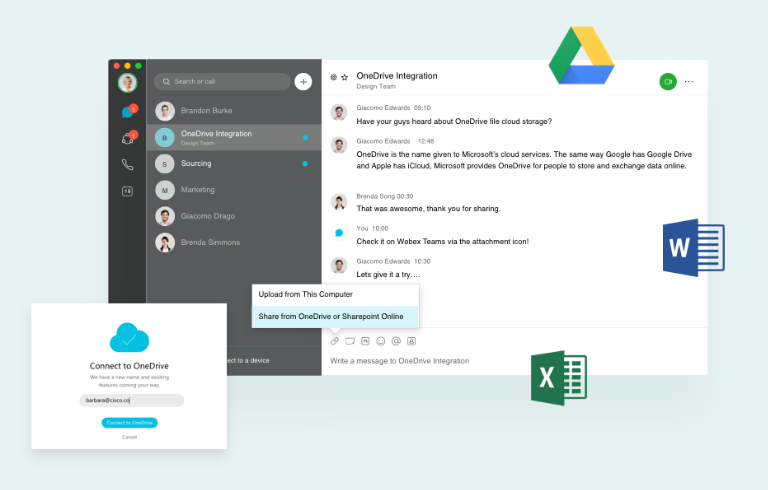The image size is (768, 490).
Task: Cancel the Connect to OneDrive dialog
Action: (129, 437)
